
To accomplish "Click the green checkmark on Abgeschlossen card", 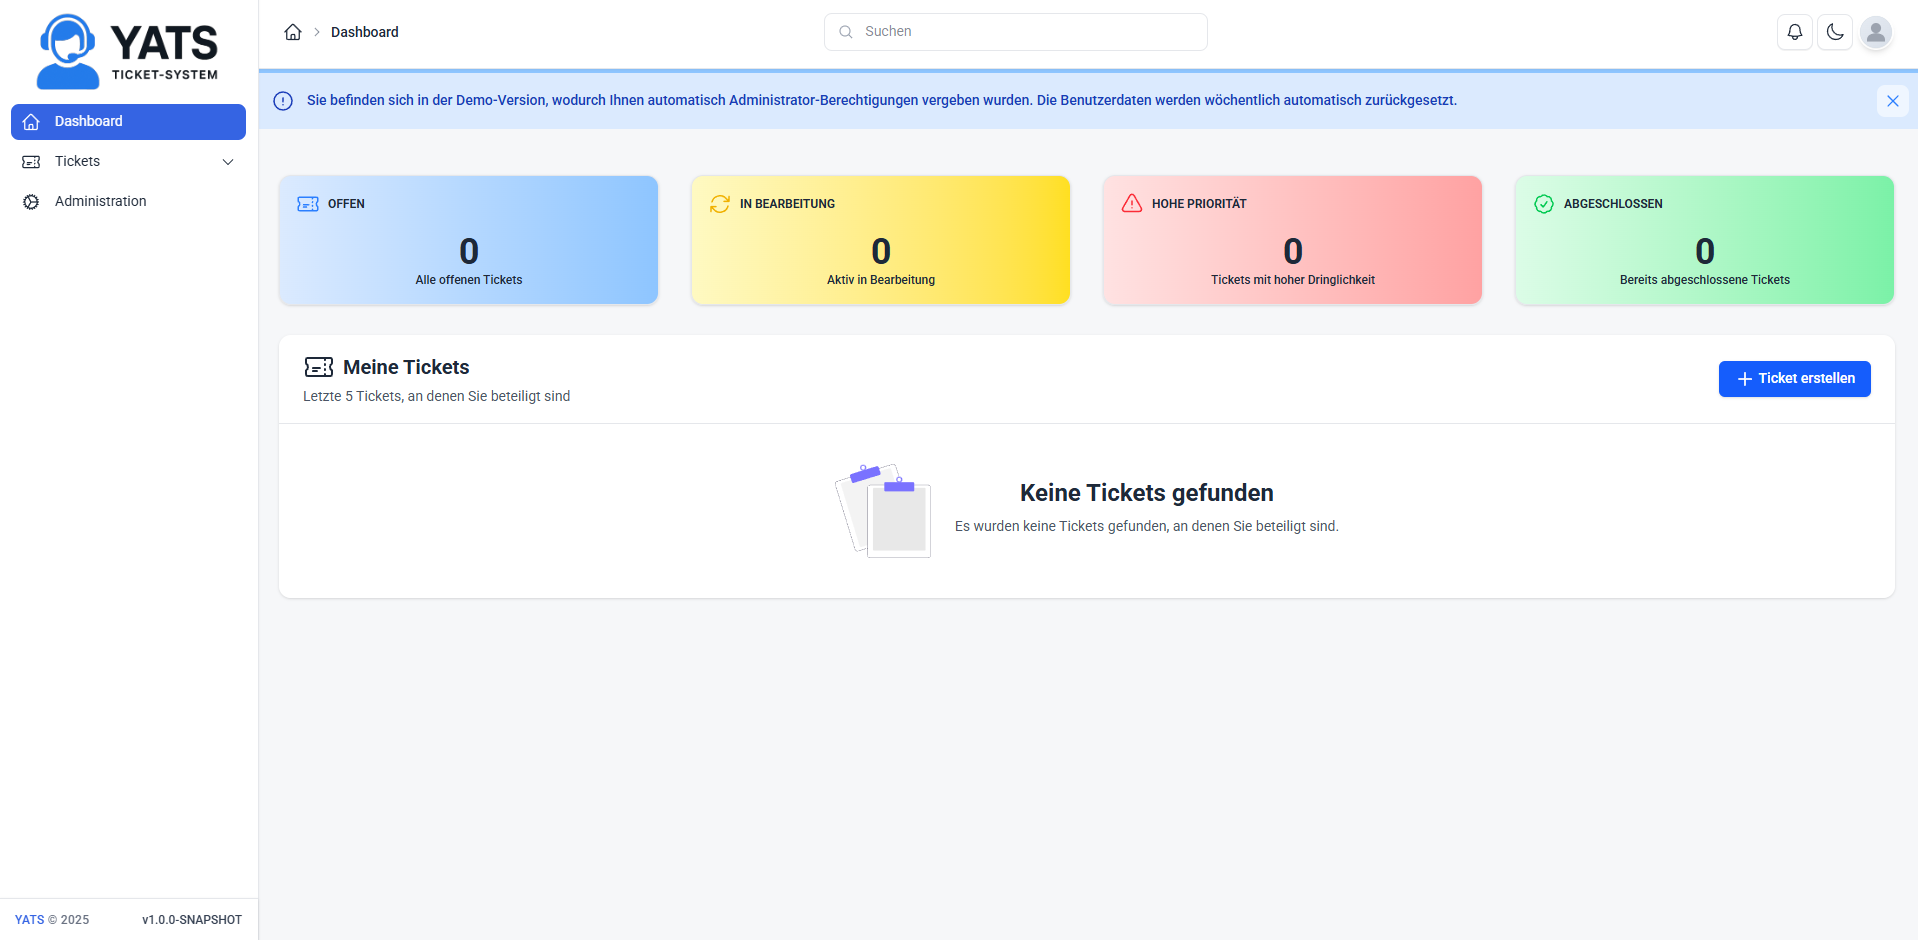I will 1543,203.
